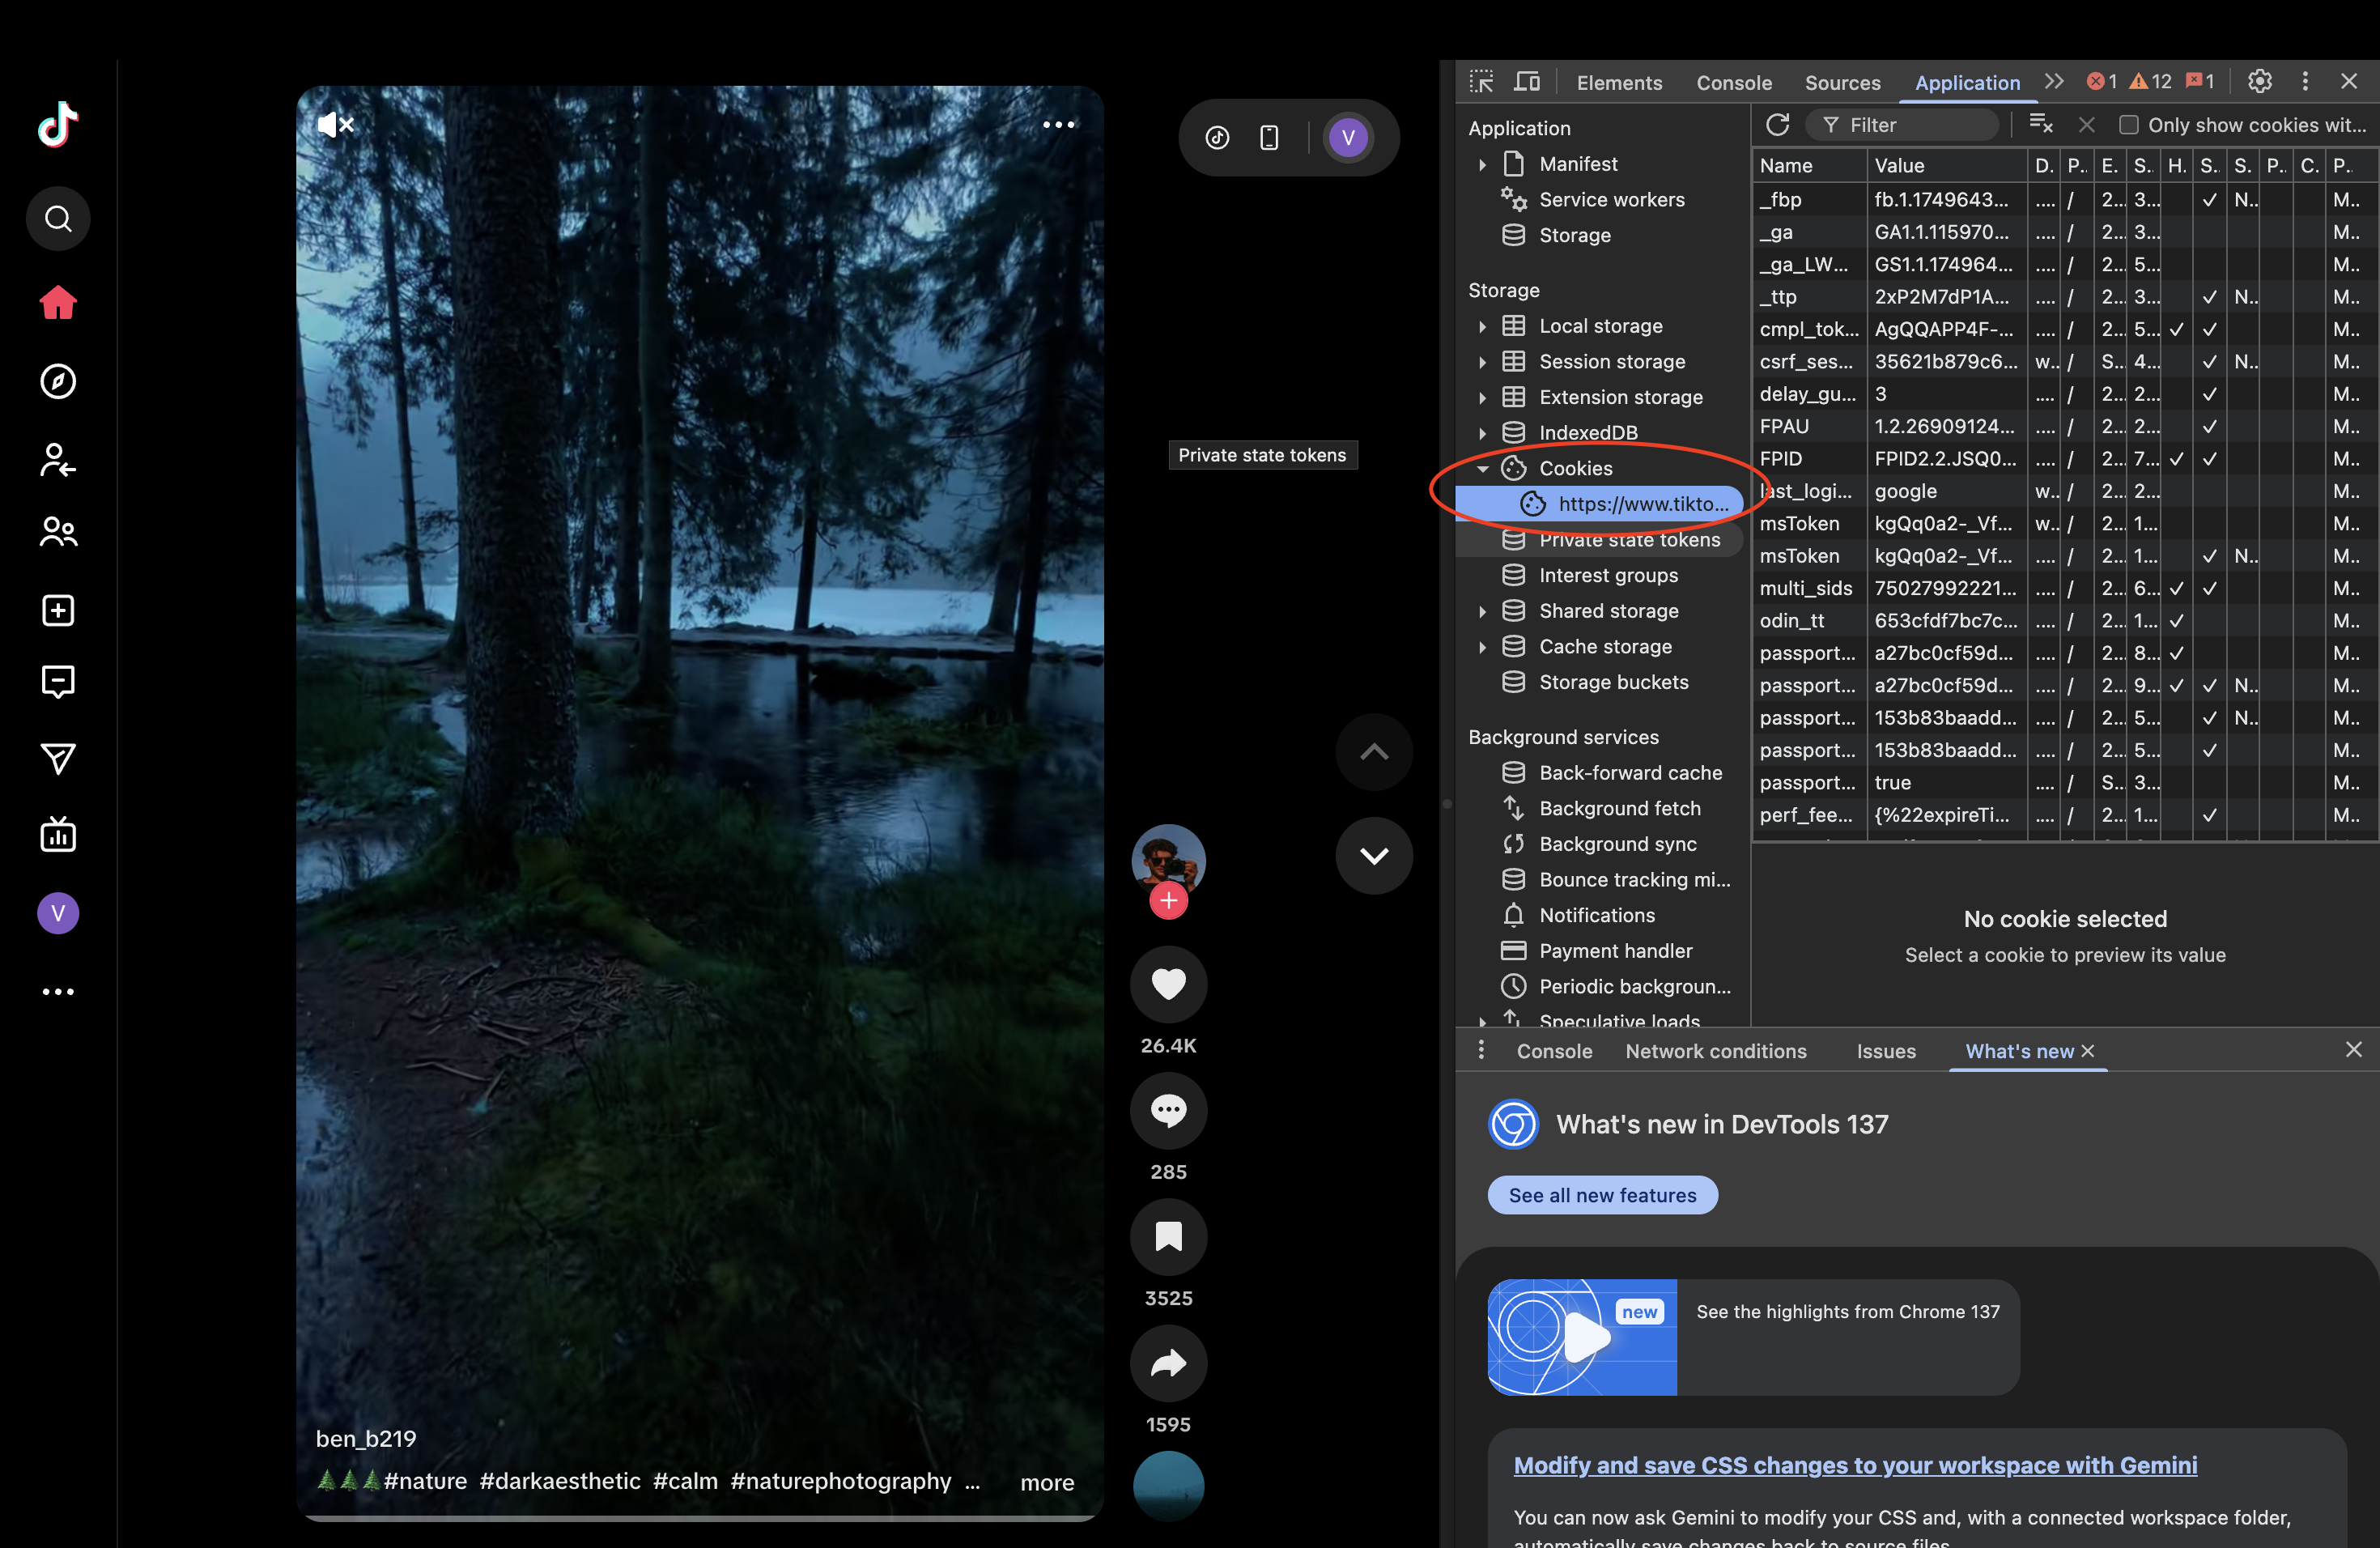Share the video using the arrow icon
Image resolution: width=2380 pixels, height=1548 pixels.
1168,1363
